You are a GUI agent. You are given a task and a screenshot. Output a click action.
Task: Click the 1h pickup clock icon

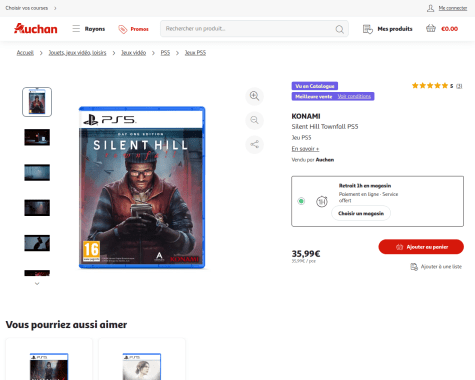[x=322, y=201]
